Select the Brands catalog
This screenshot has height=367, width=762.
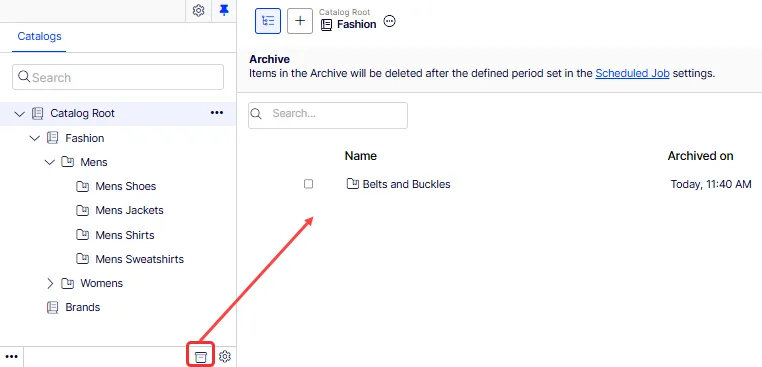click(83, 307)
